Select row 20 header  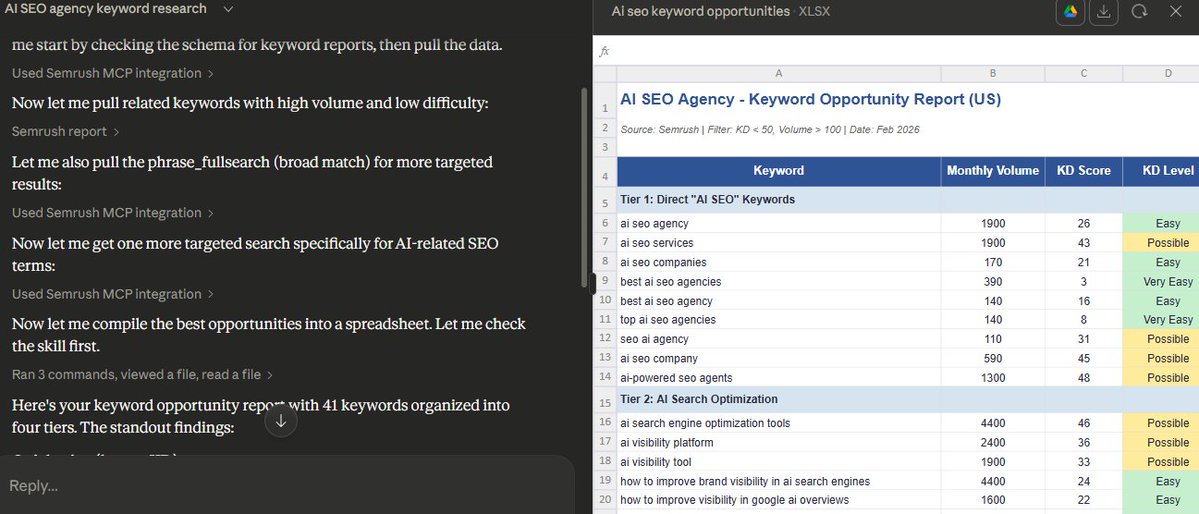point(605,500)
